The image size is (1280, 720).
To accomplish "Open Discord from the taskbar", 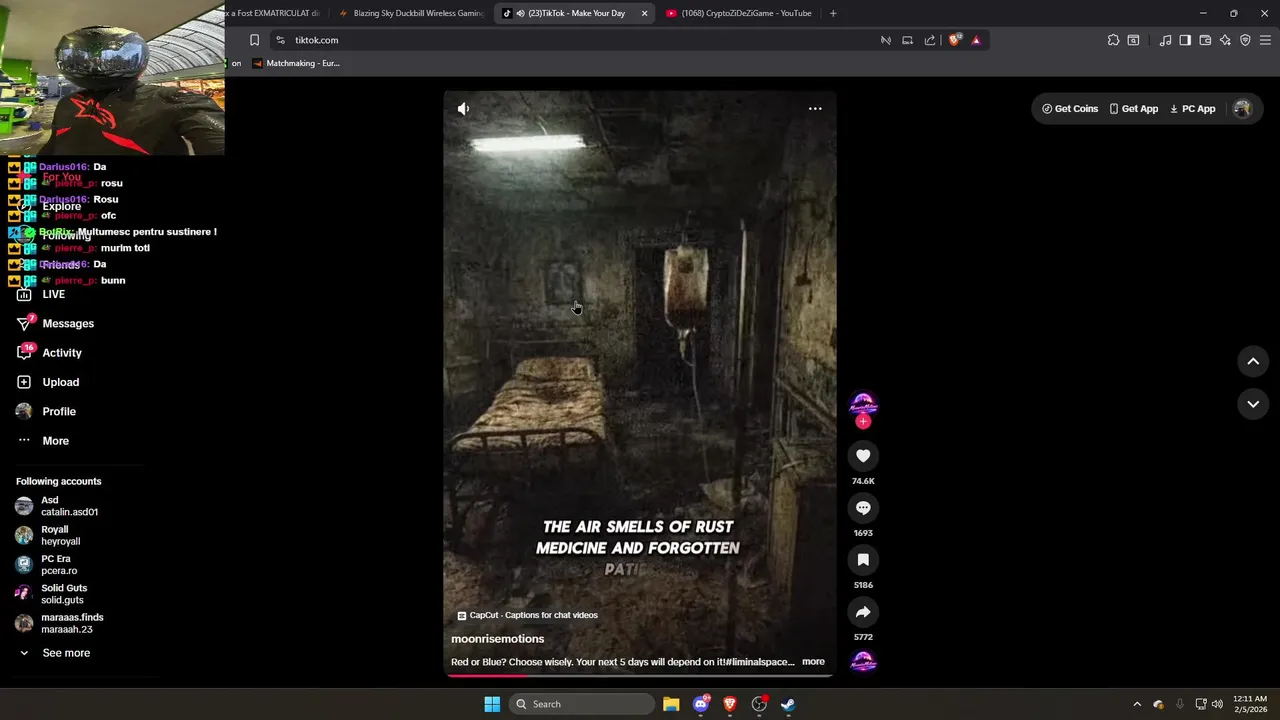I will coord(701,704).
